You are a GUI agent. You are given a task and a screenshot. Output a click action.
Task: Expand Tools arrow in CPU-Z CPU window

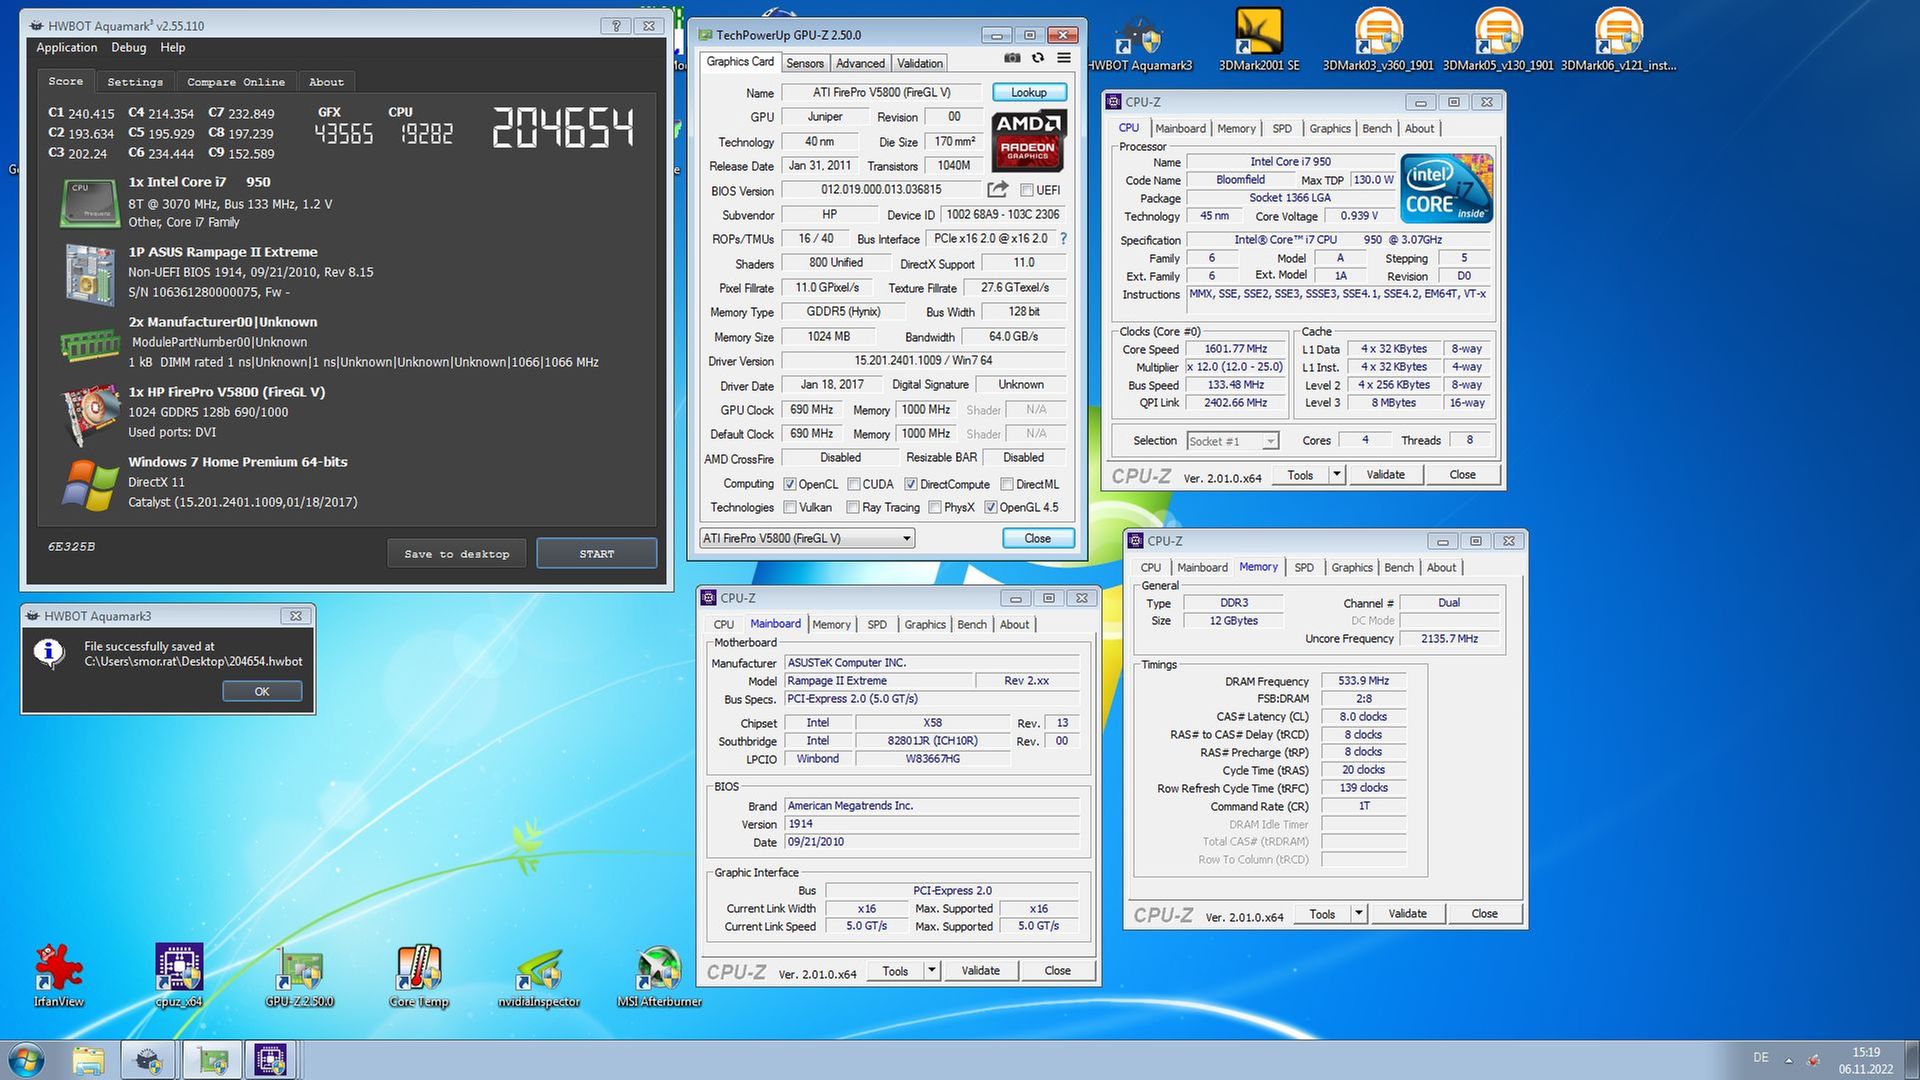pyautogui.click(x=1336, y=475)
